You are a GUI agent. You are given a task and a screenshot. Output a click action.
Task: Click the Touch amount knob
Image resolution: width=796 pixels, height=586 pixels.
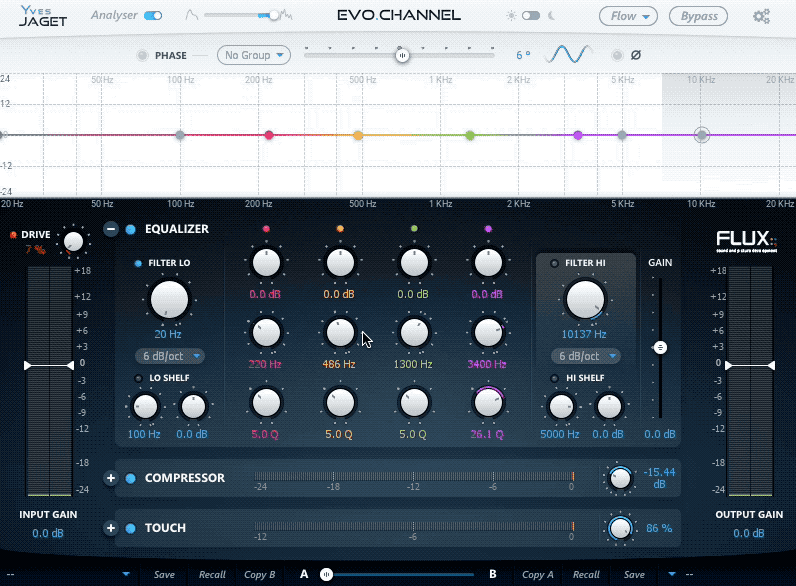[x=620, y=528]
